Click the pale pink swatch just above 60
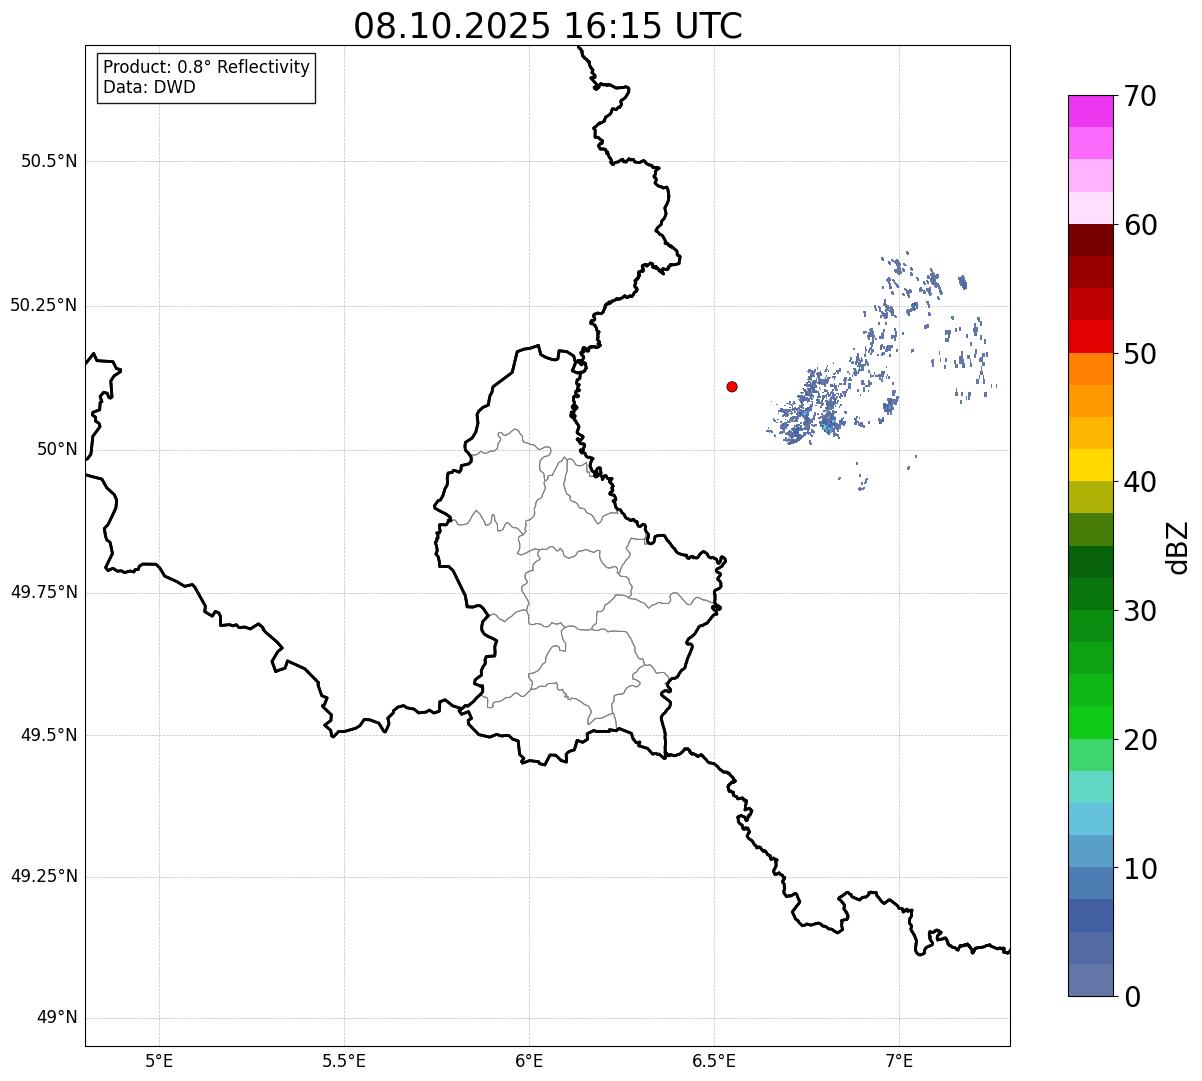 click(x=1090, y=208)
